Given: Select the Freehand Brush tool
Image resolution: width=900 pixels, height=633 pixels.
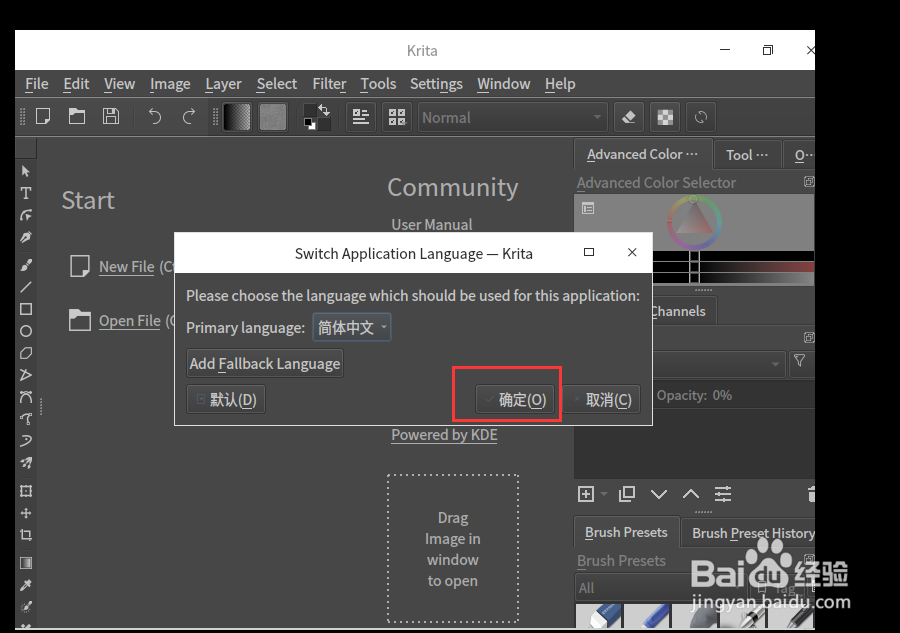Looking at the screenshot, I should point(26,265).
